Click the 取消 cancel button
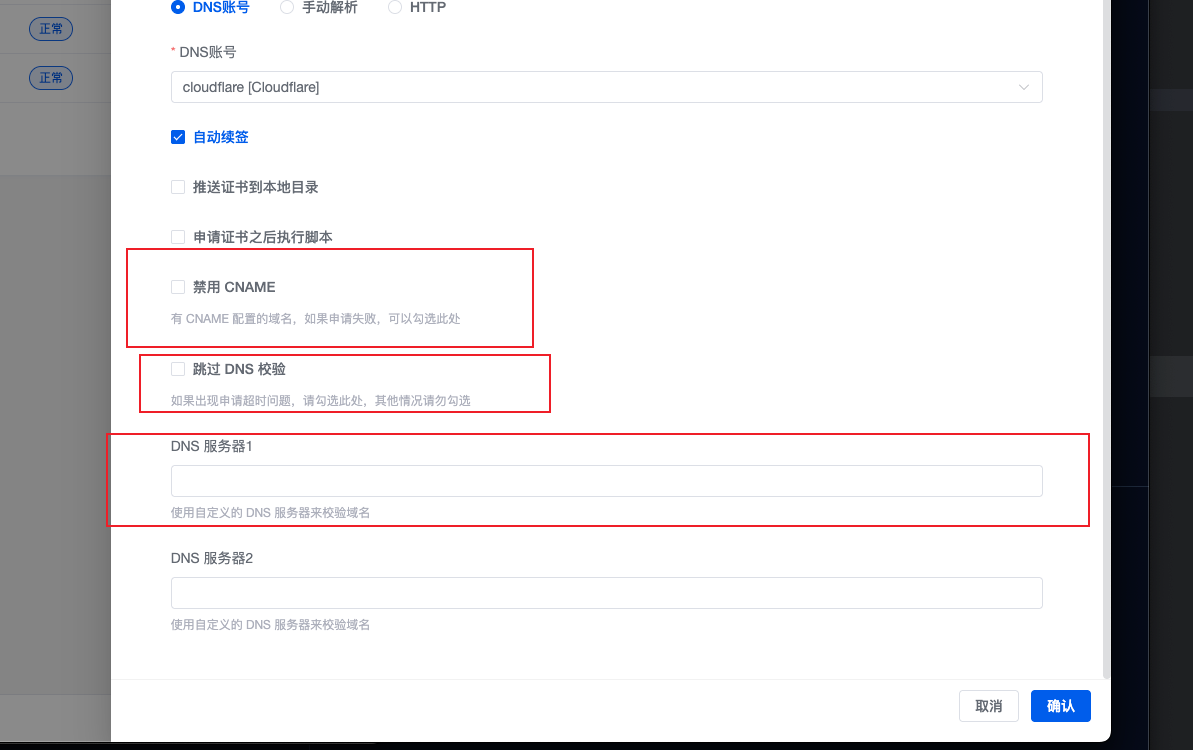This screenshot has height=750, width=1193. point(988,707)
